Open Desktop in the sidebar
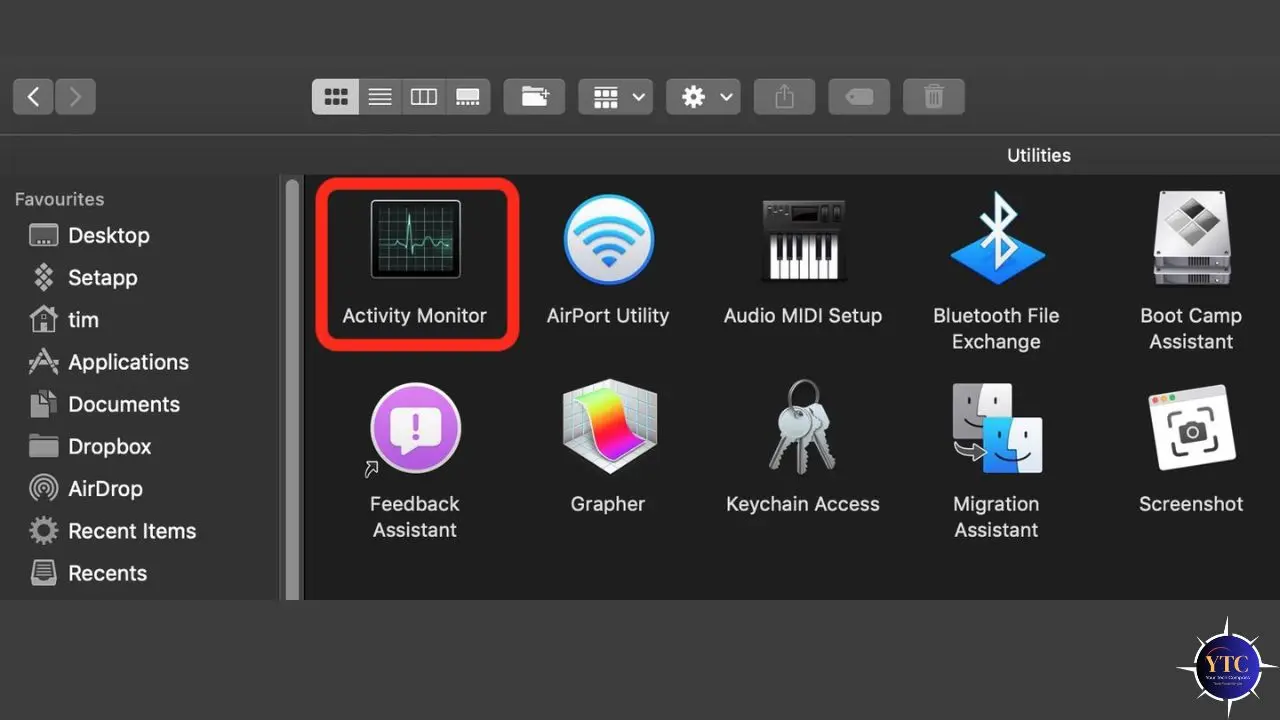 click(90, 236)
